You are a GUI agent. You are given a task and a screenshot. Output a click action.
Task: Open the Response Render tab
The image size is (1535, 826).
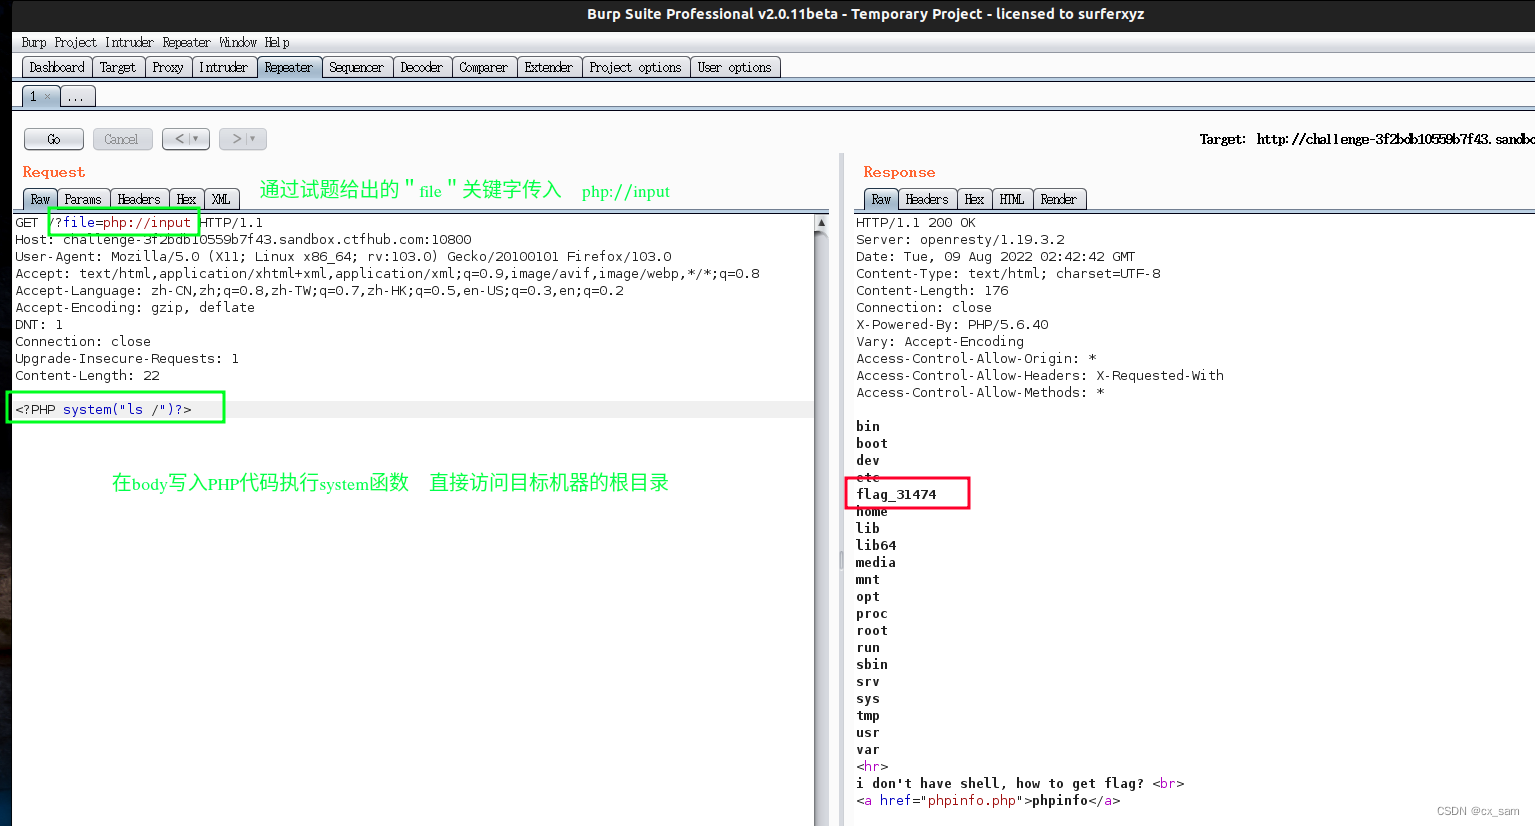tap(1059, 199)
